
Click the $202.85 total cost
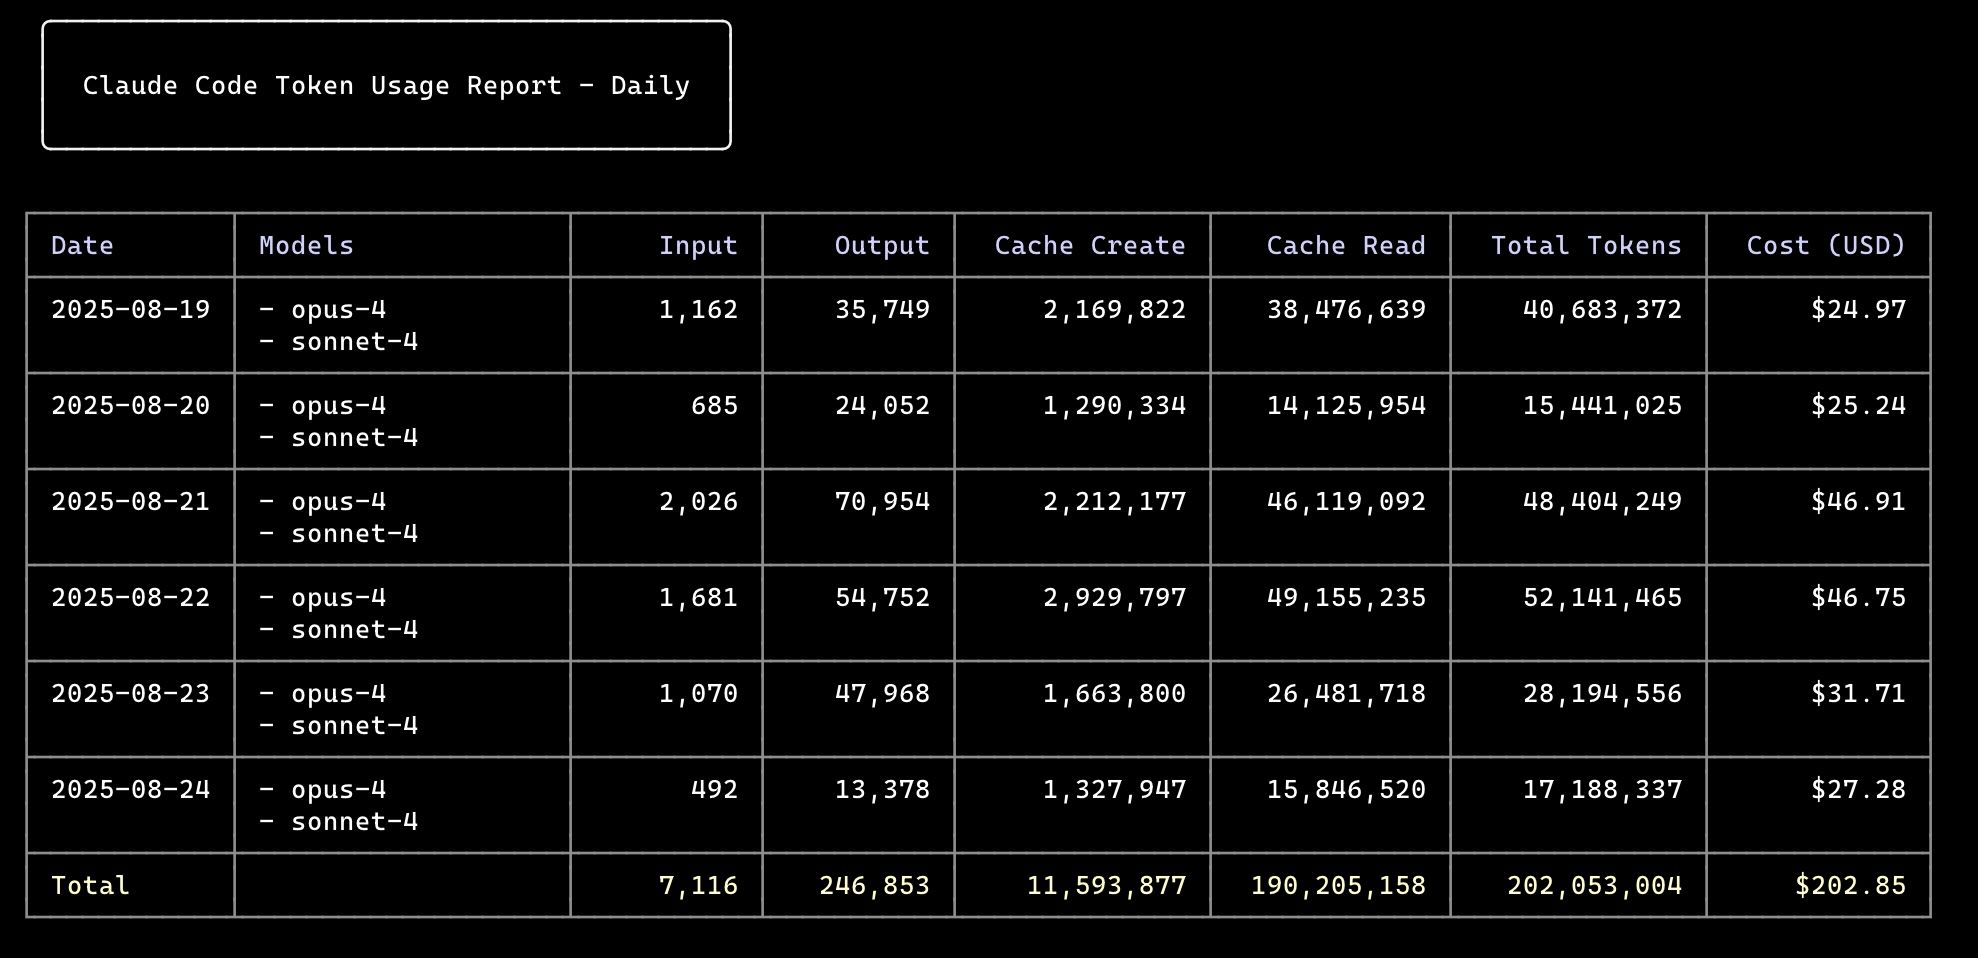(x=1850, y=886)
